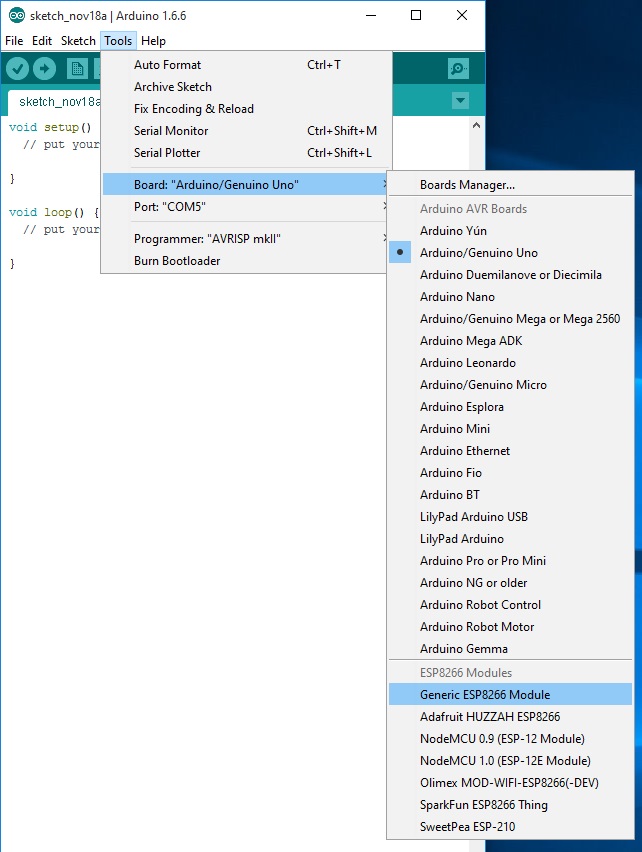The height and width of the screenshot is (852, 642).
Task: Expand the Board submenu entry
Action: click(x=246, y=184)
